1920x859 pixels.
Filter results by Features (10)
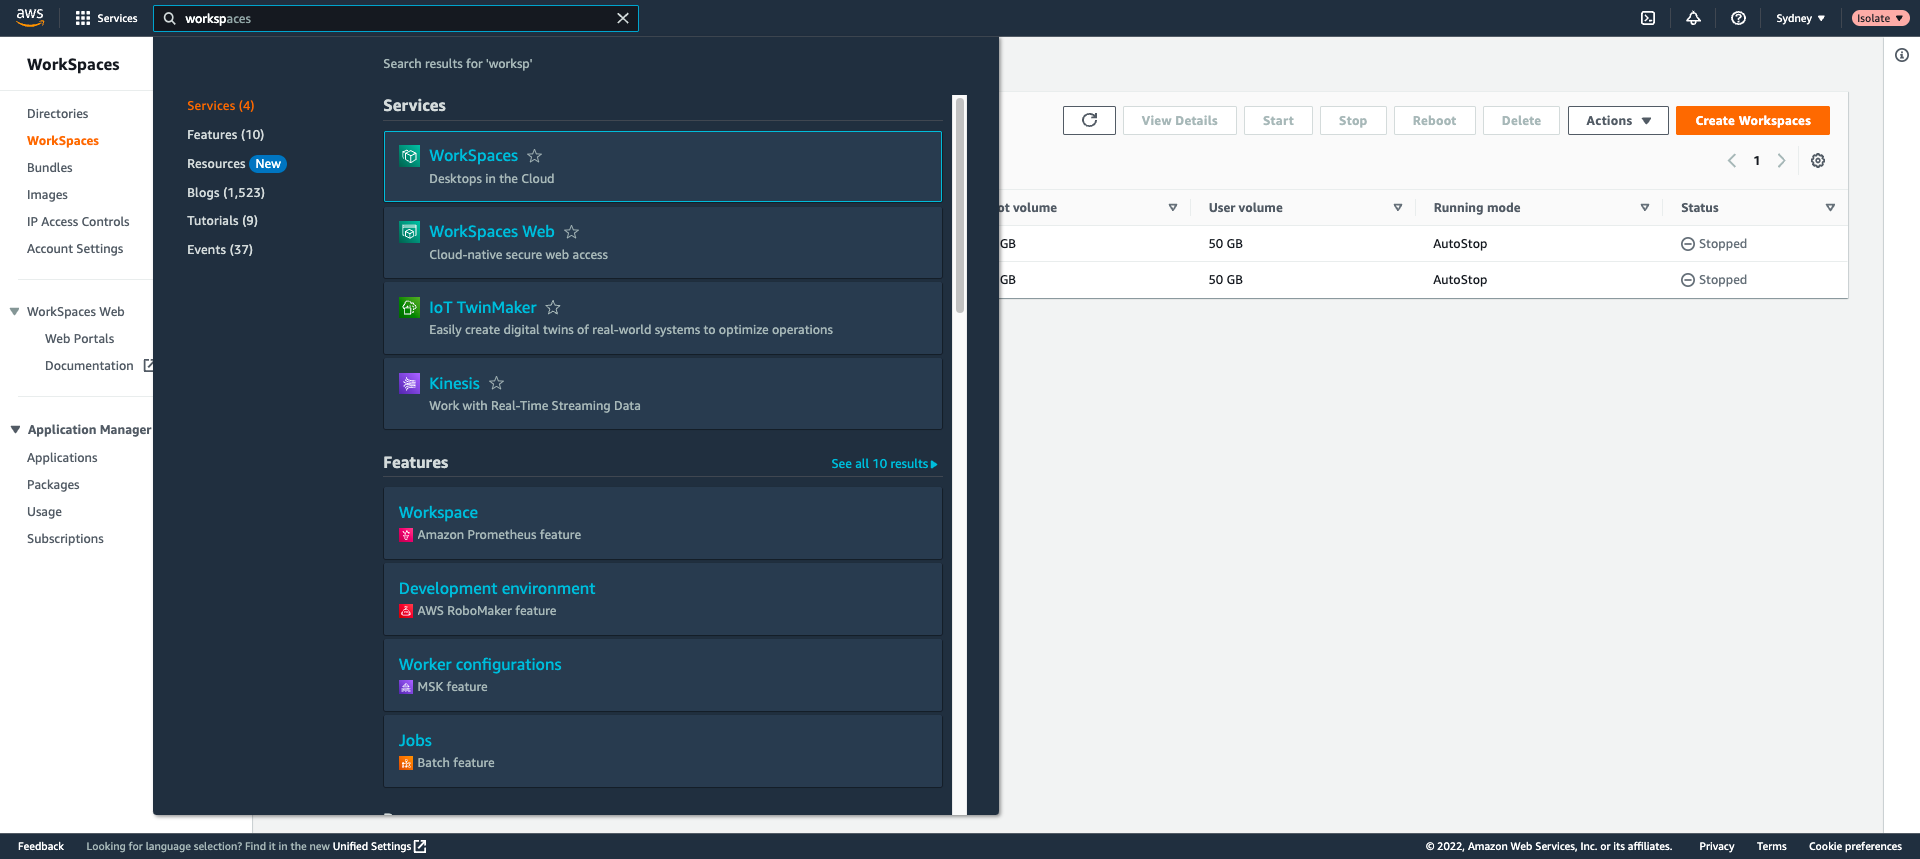(x=225, y=135)
